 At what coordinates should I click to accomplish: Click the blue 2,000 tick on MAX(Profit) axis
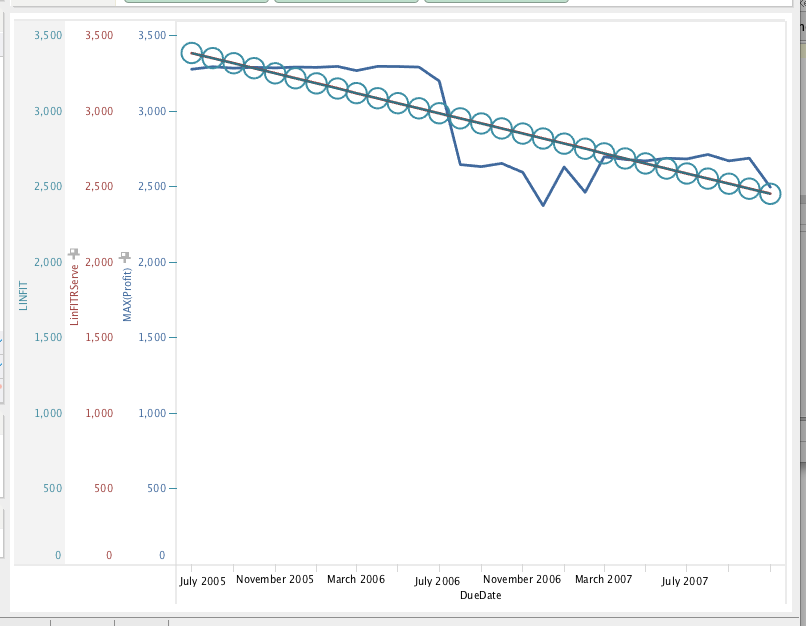pos(152,262)
